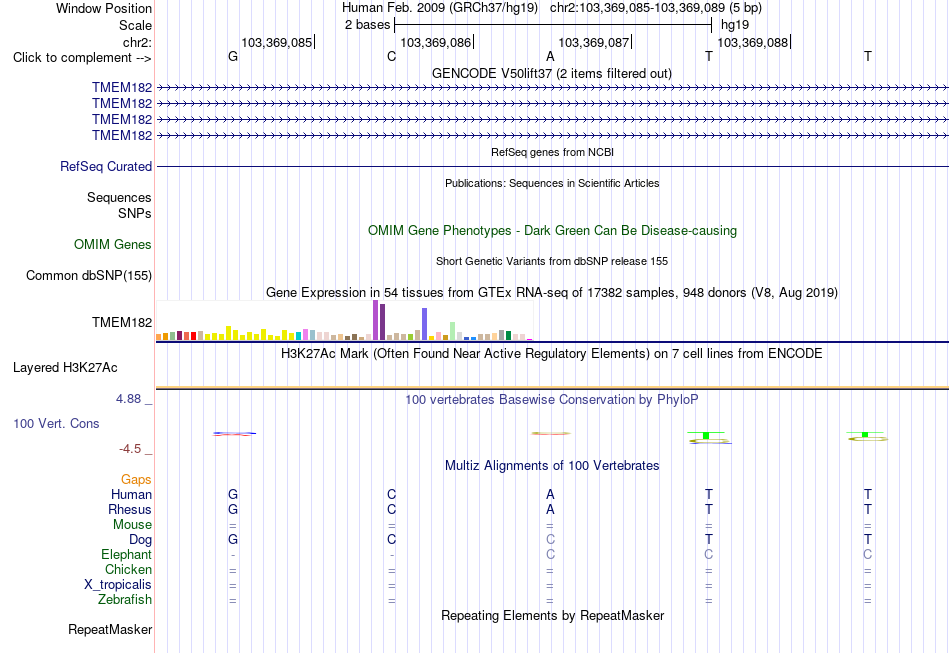Open the RefSeq Curated track label
Viewport: 950px width, 653px height.
coord(106,167)
